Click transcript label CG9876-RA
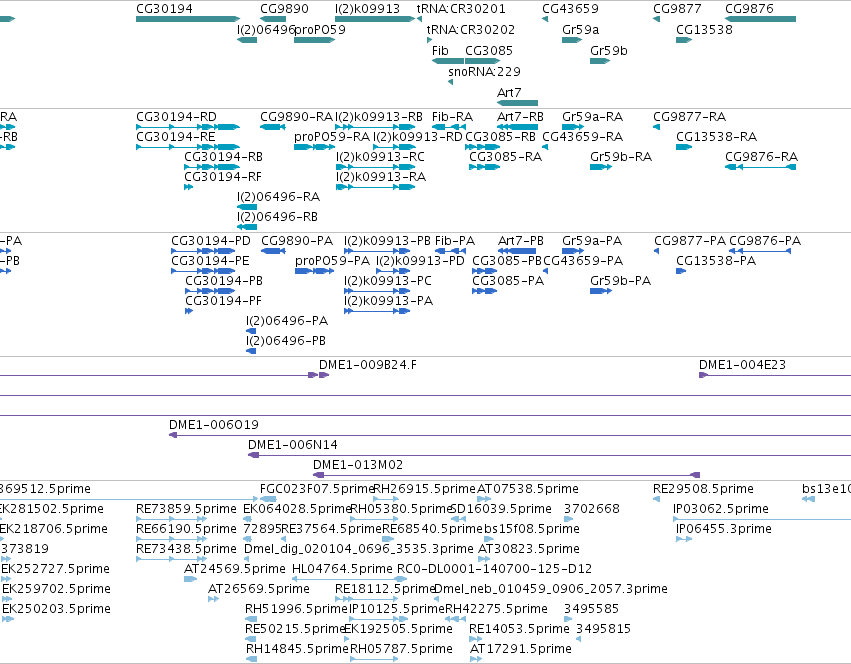Image resolution: width=851 pixels, height=664 pixels. pos(761,156)
